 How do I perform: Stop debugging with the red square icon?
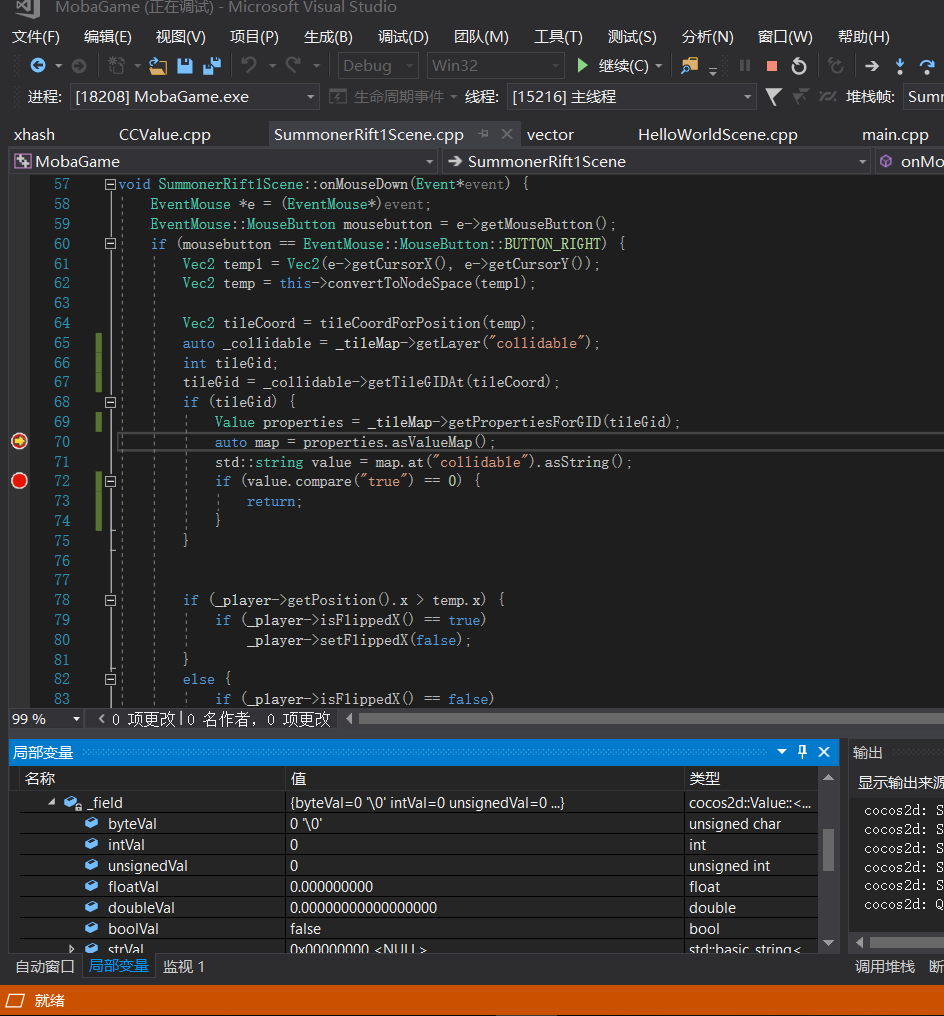click(x=771, y=66)
